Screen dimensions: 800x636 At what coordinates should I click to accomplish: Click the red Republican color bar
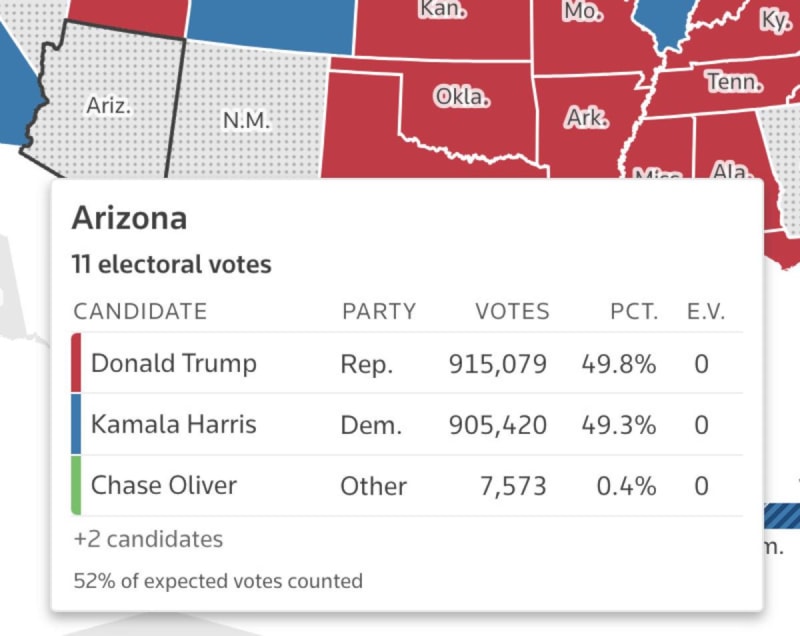[77, 363]
